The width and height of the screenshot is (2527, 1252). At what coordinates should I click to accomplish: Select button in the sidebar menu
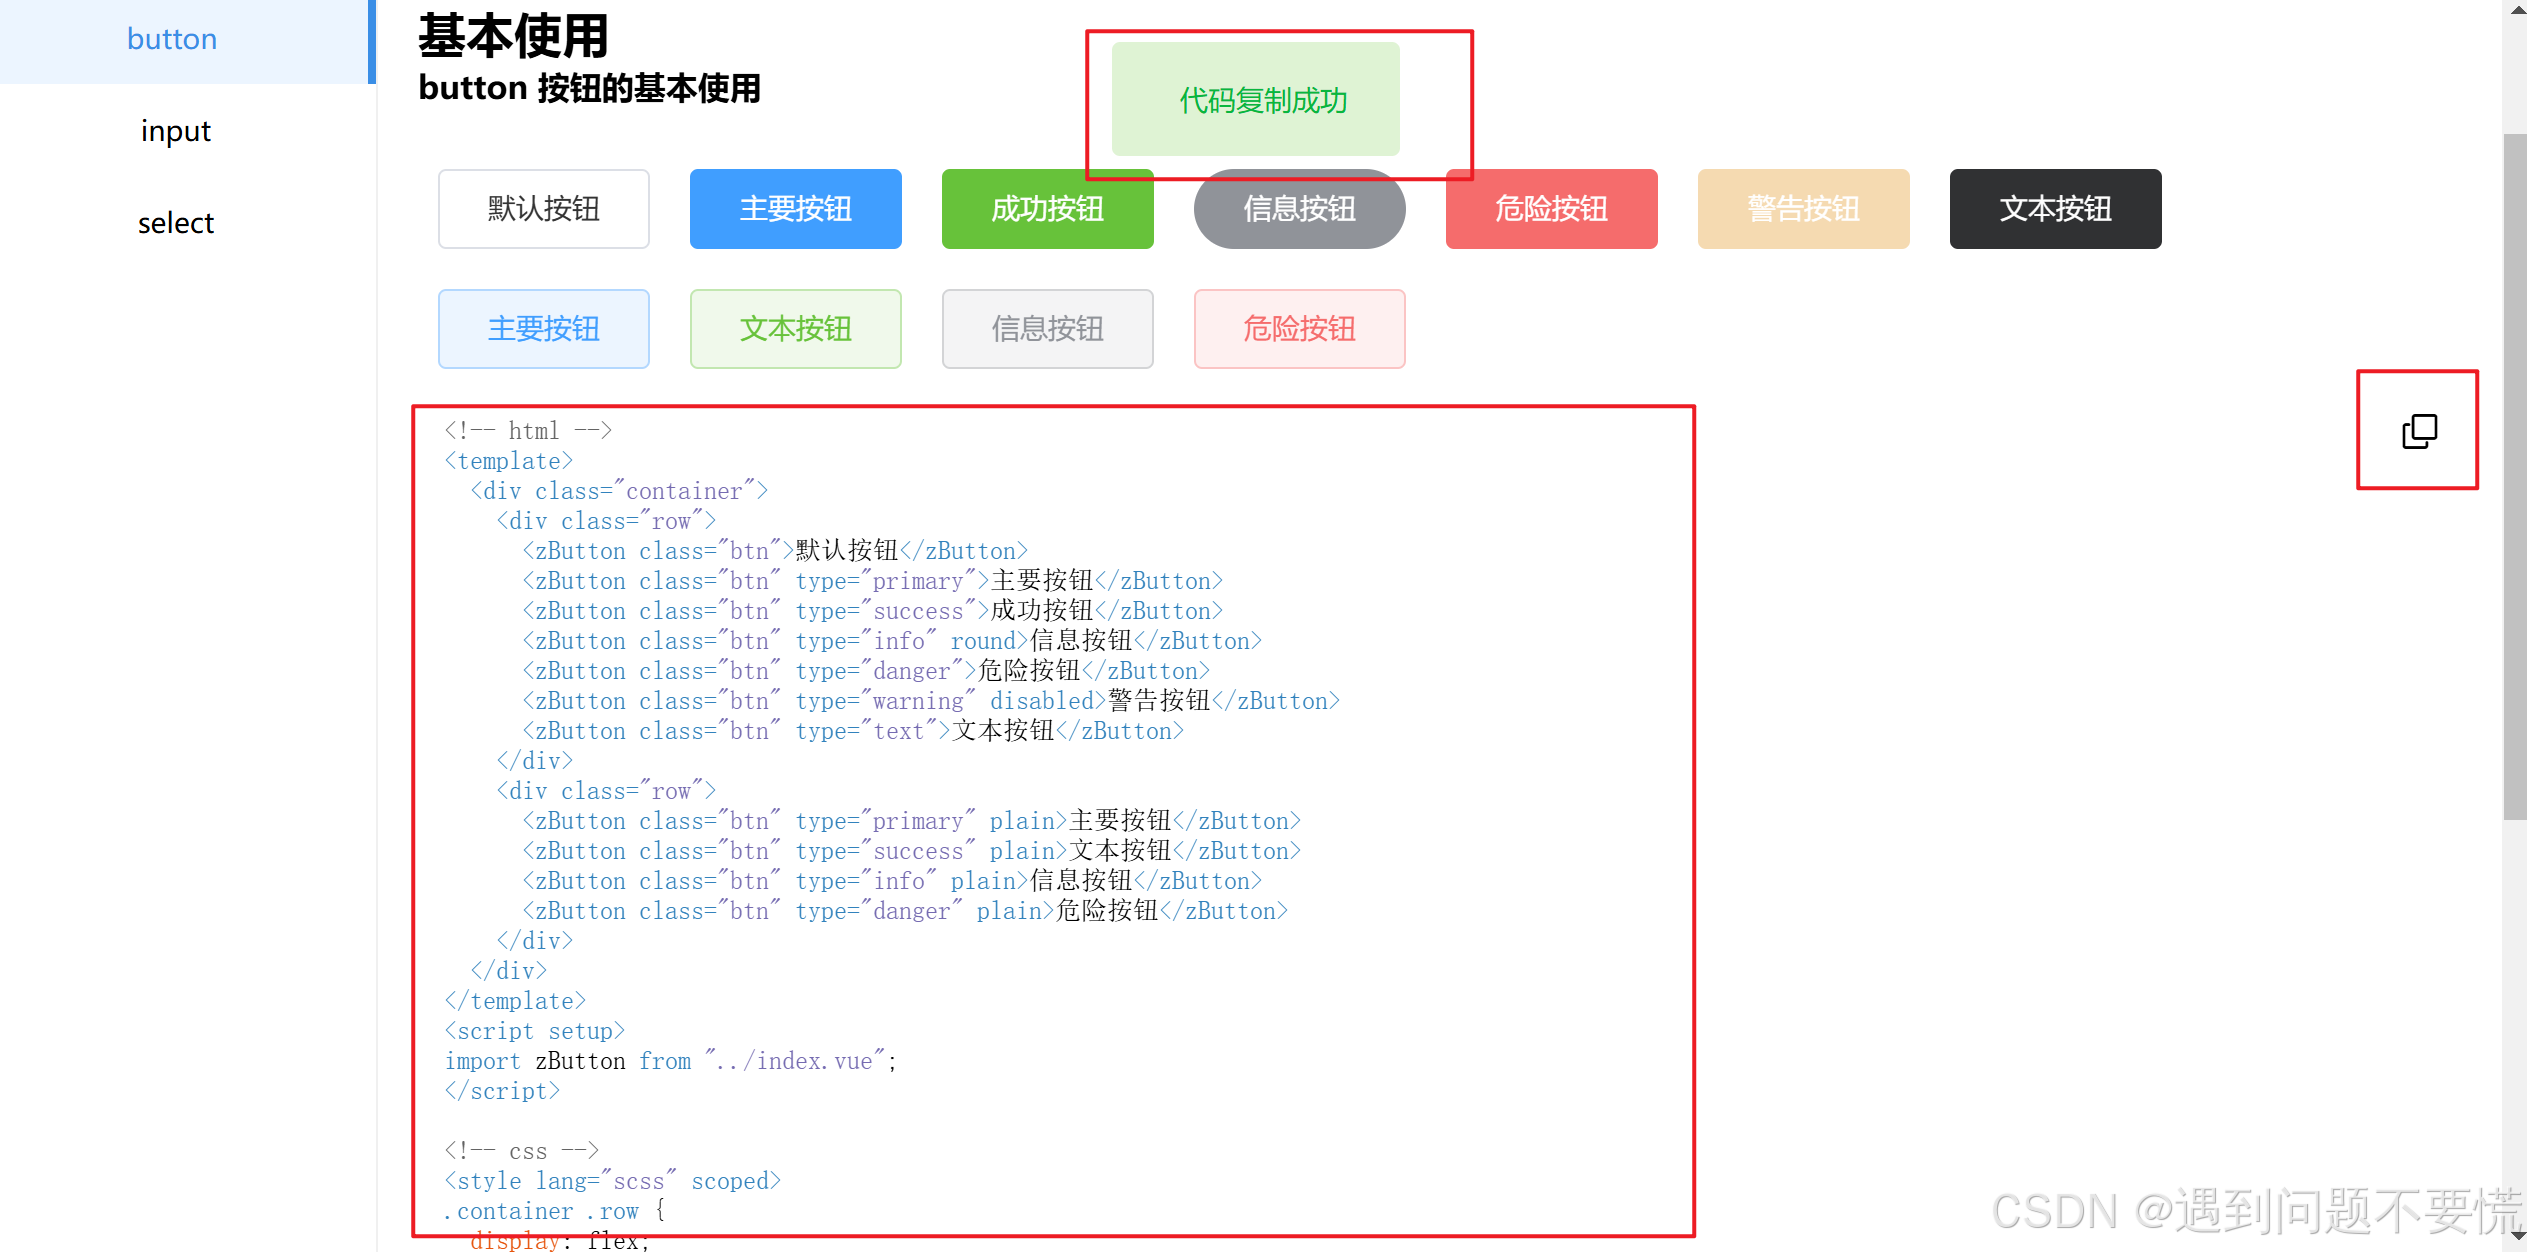pos(172,39)
